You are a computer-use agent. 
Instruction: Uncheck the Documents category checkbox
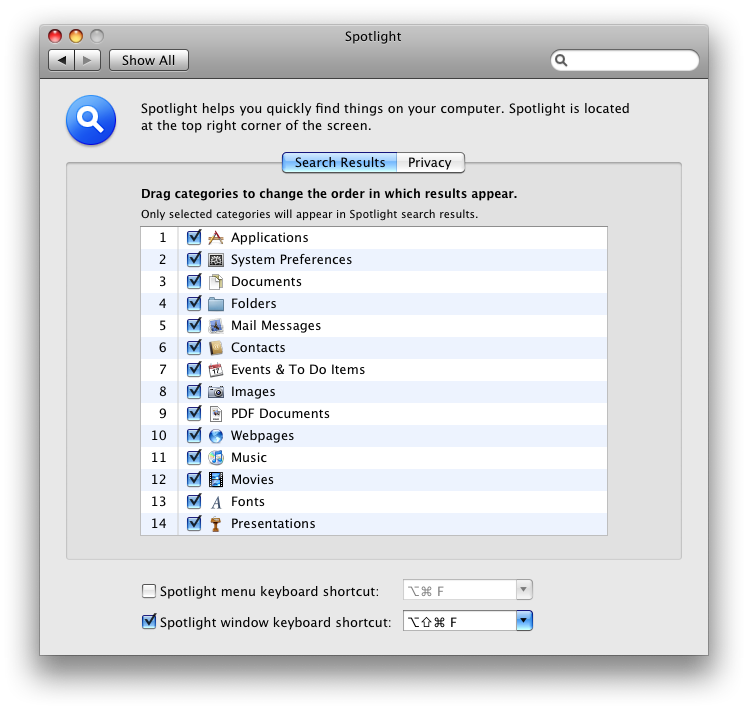pos(194,282)
